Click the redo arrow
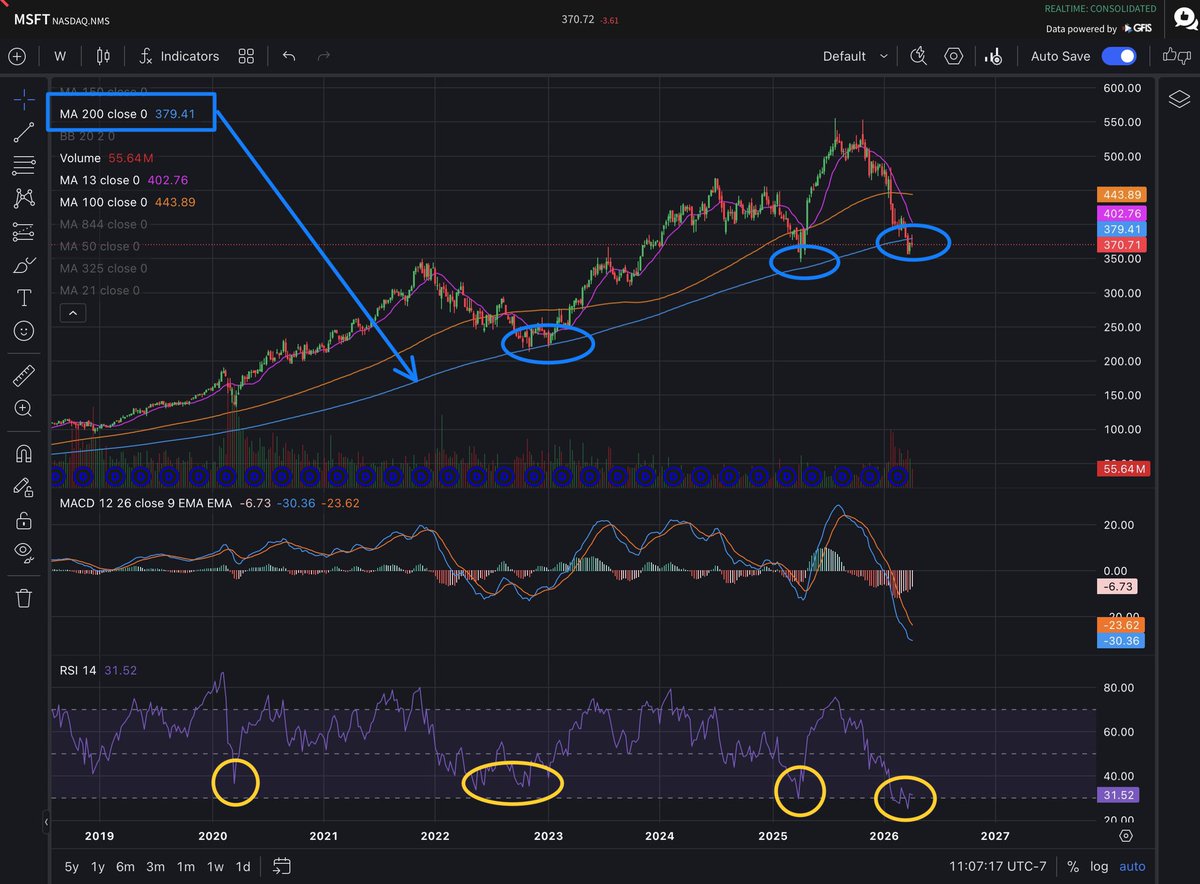Screen dimensions: 1200x884 (x=323, y=56)
